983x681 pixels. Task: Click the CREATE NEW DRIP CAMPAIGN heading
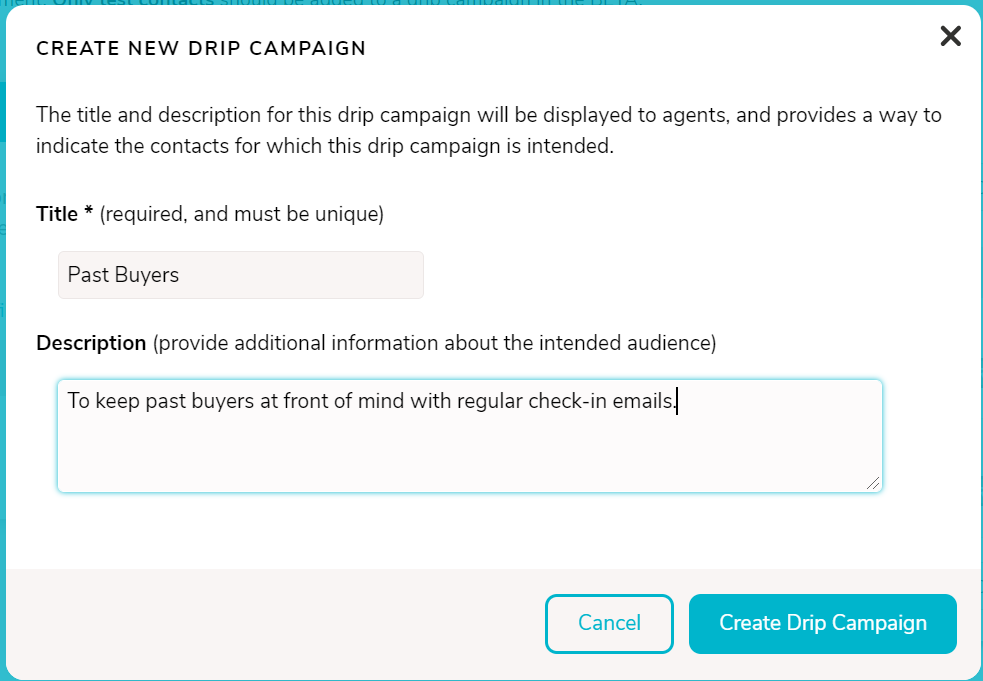click(201, 48)
